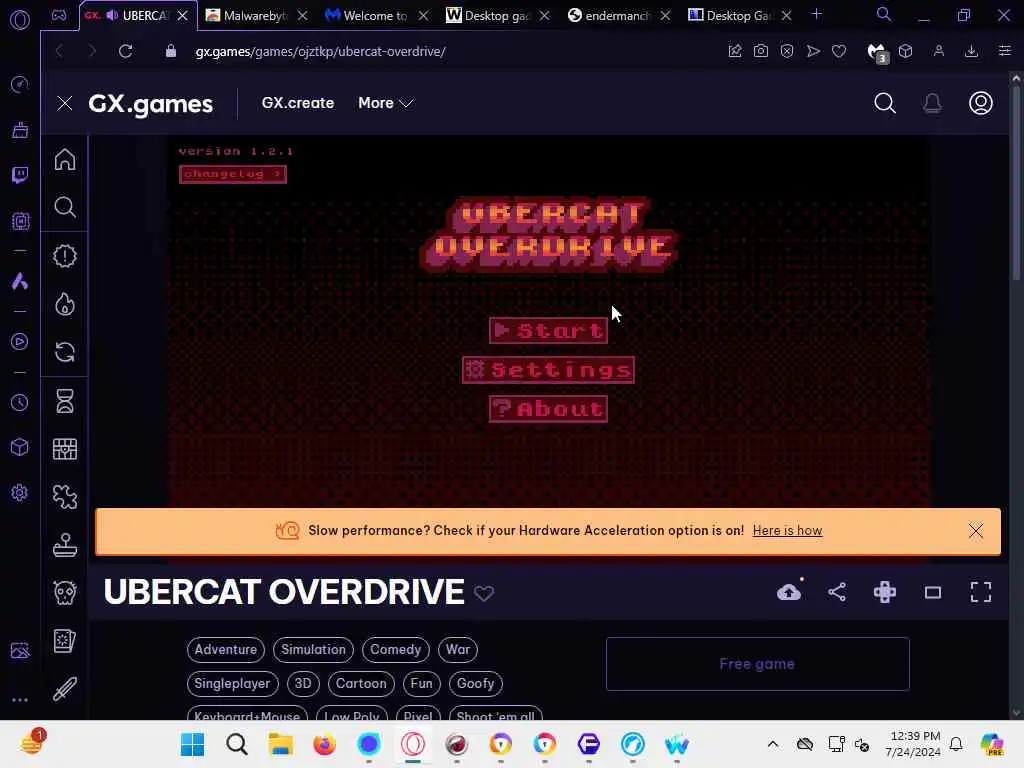Open Windows Start menu
The width and height of the screenshot is (1024, 768).
193,744
